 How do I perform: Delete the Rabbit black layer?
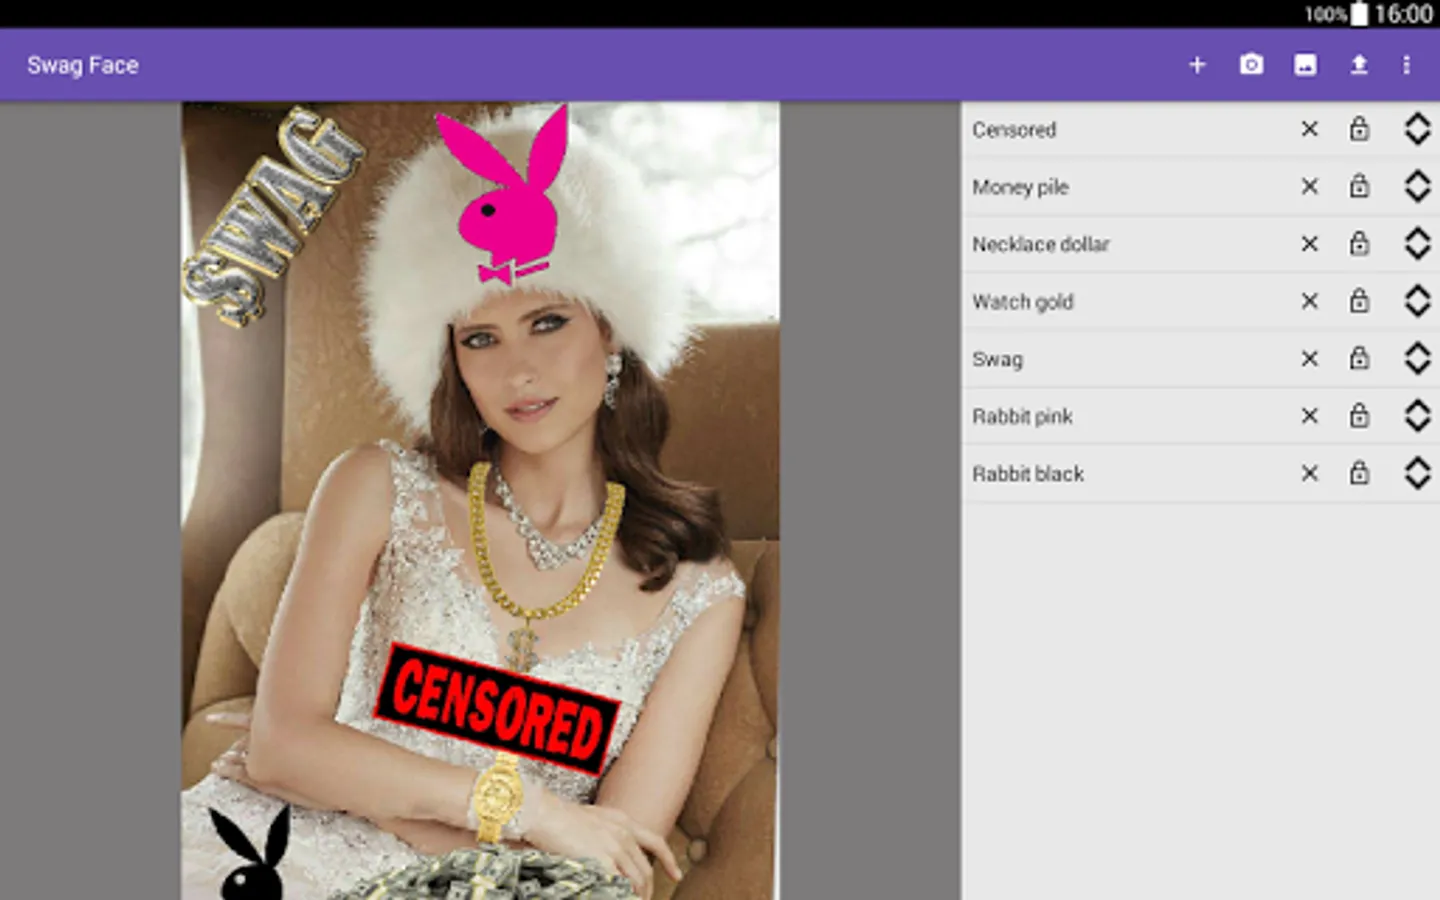[1309, 474]
